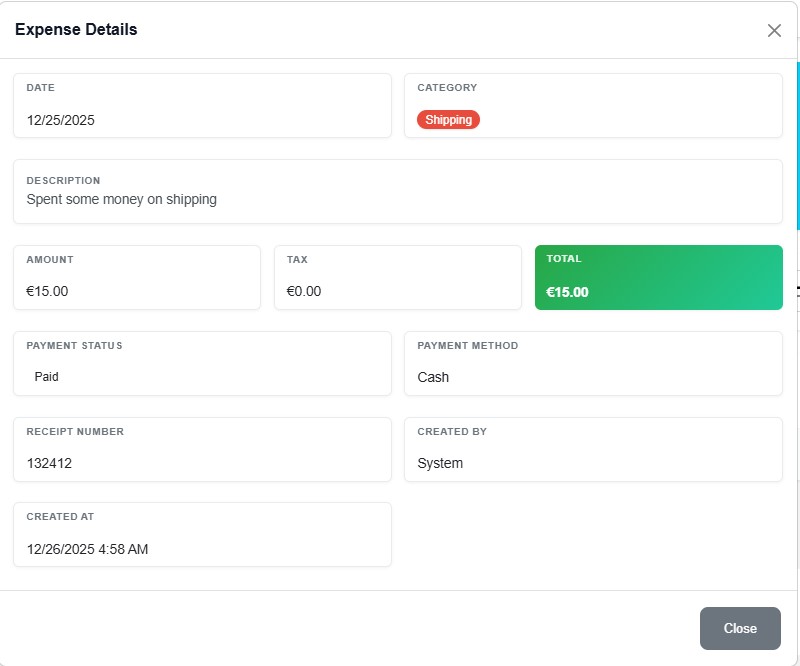Click the PAYMENT METHOD label

(x=467, y=345)
